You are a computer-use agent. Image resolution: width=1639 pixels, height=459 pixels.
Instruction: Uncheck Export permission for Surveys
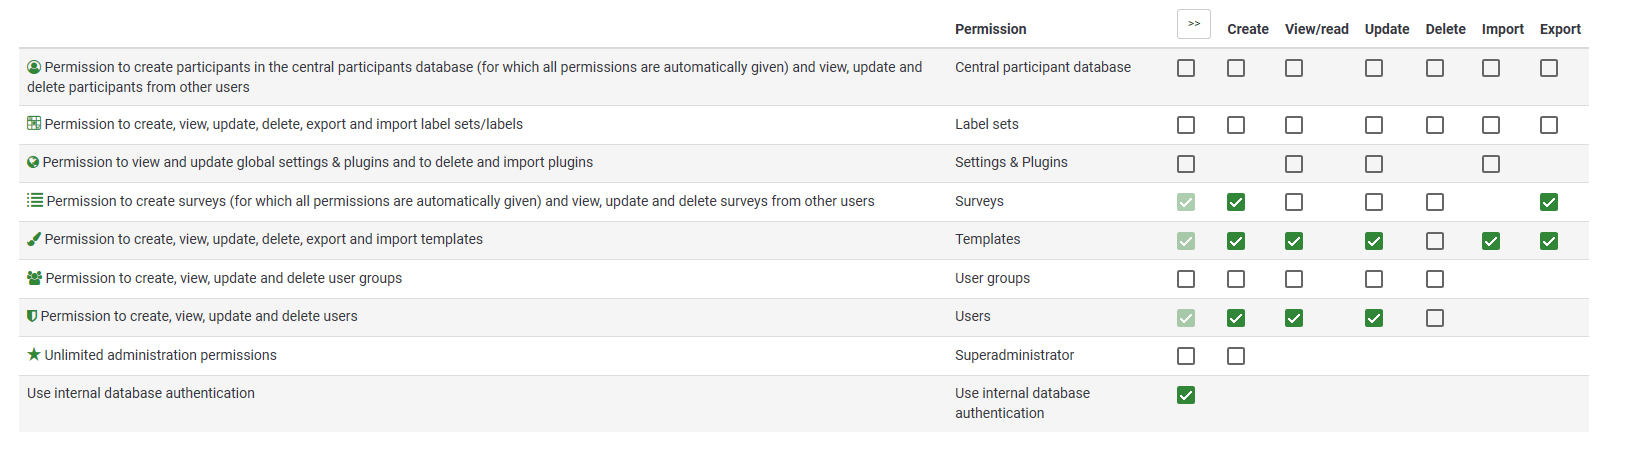point(1548,202)
